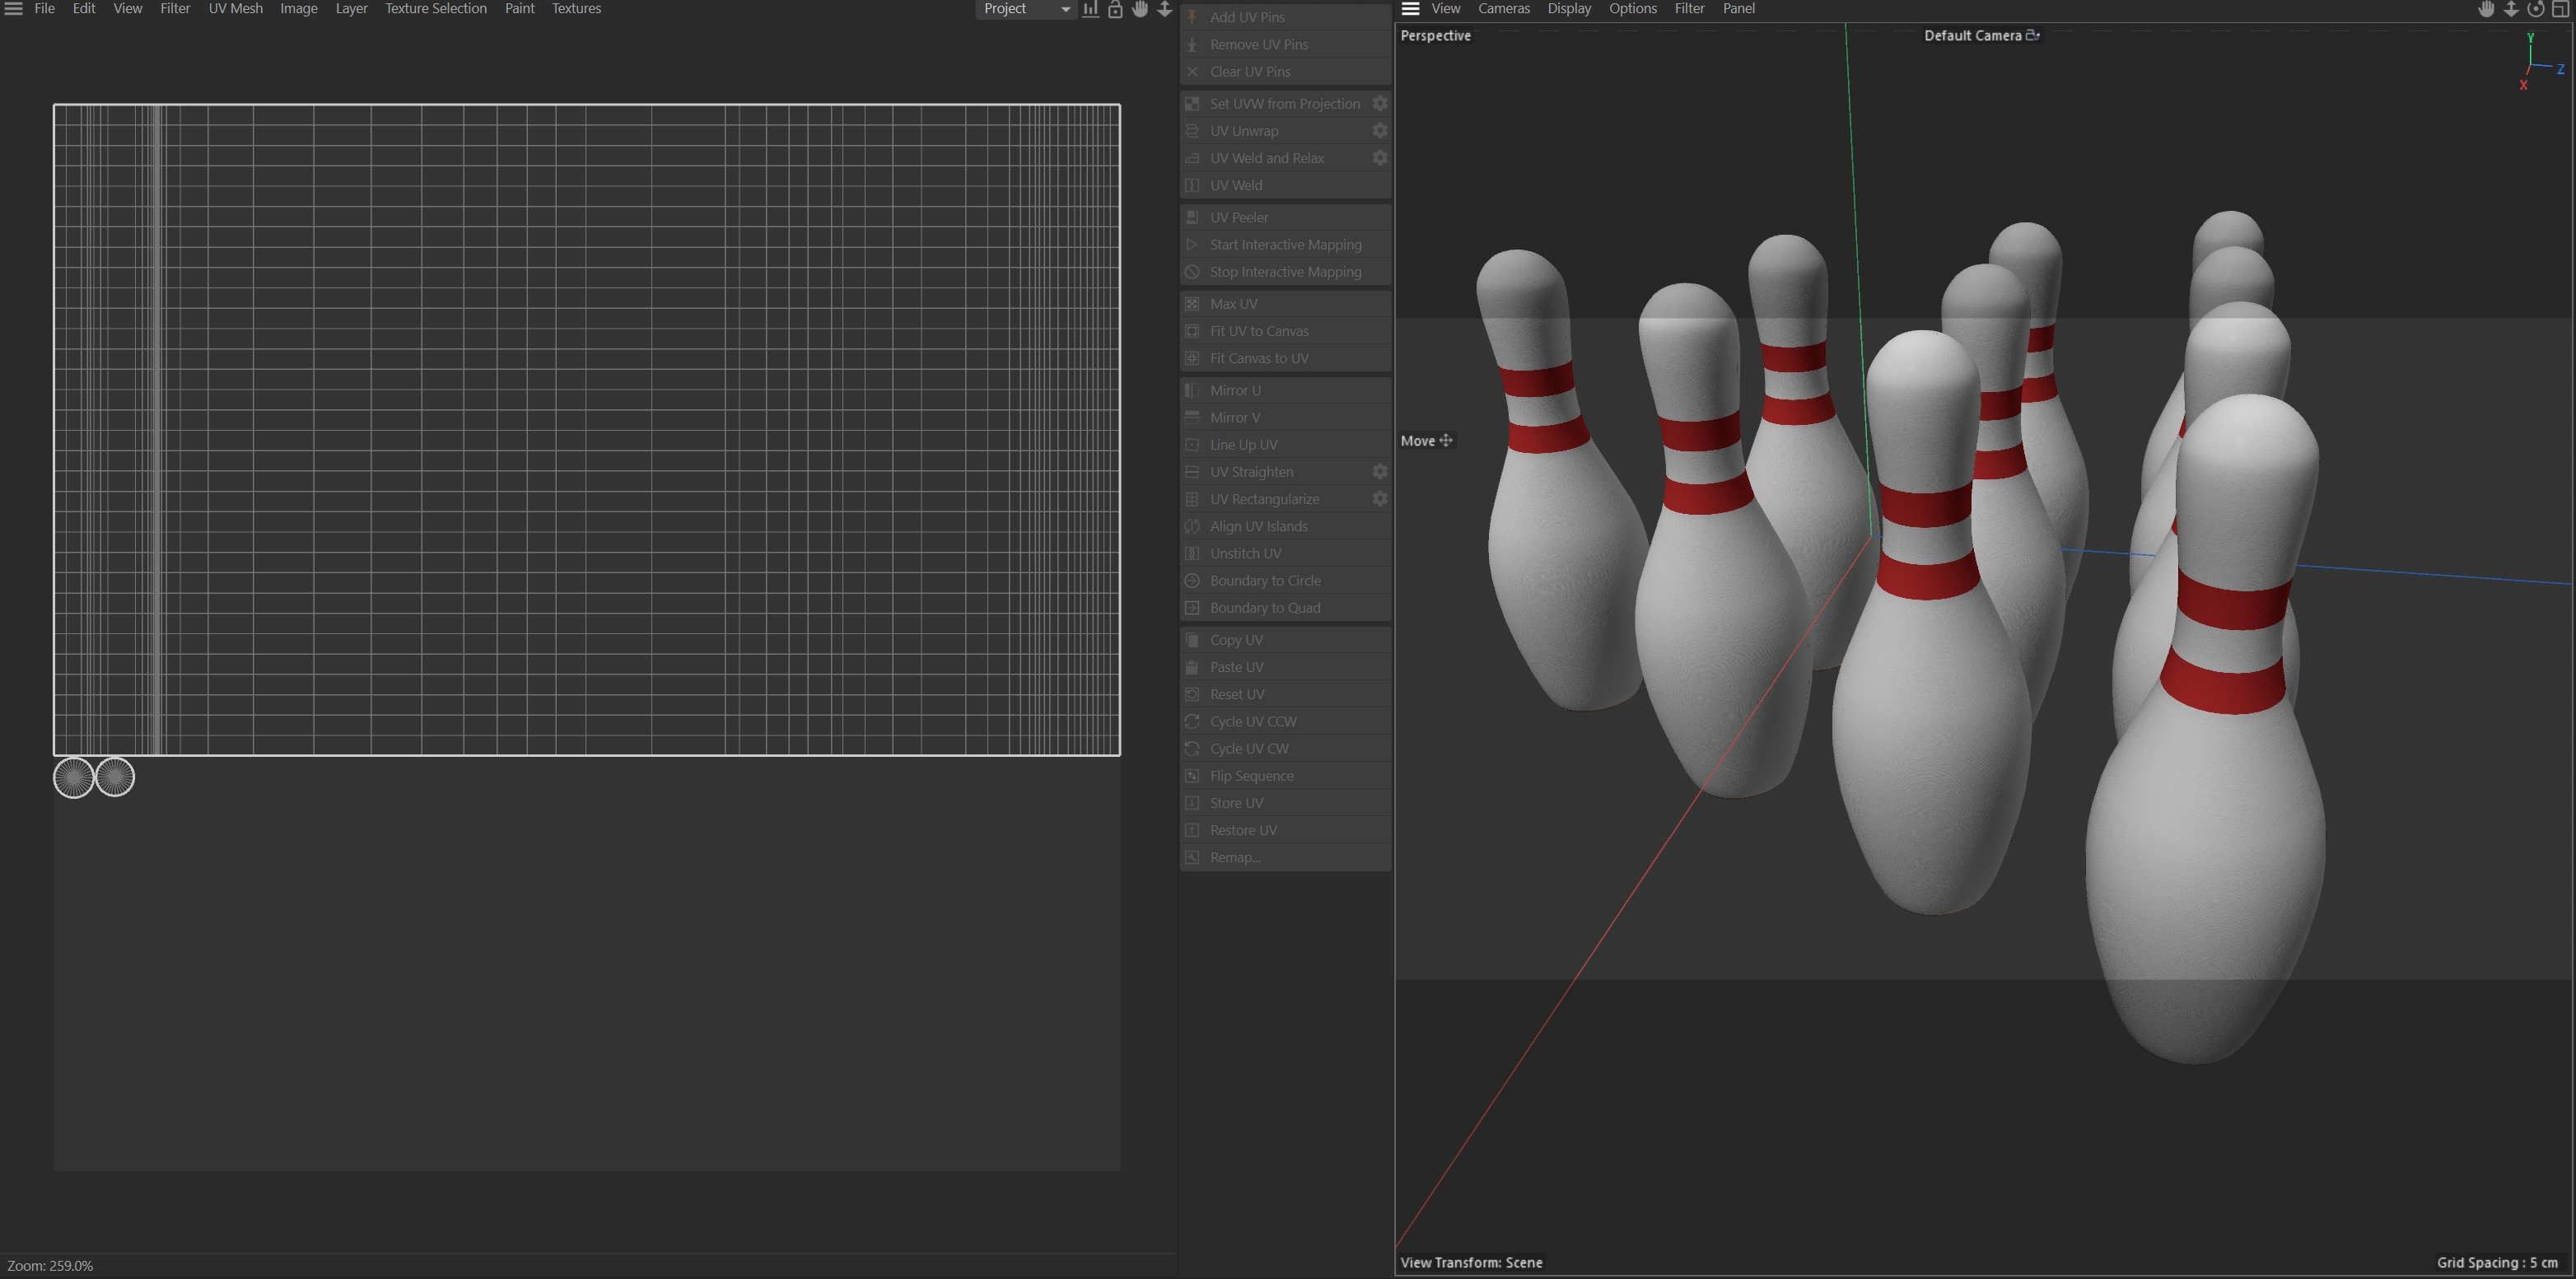Select the left circular UV island

click(x=73, y=777)
